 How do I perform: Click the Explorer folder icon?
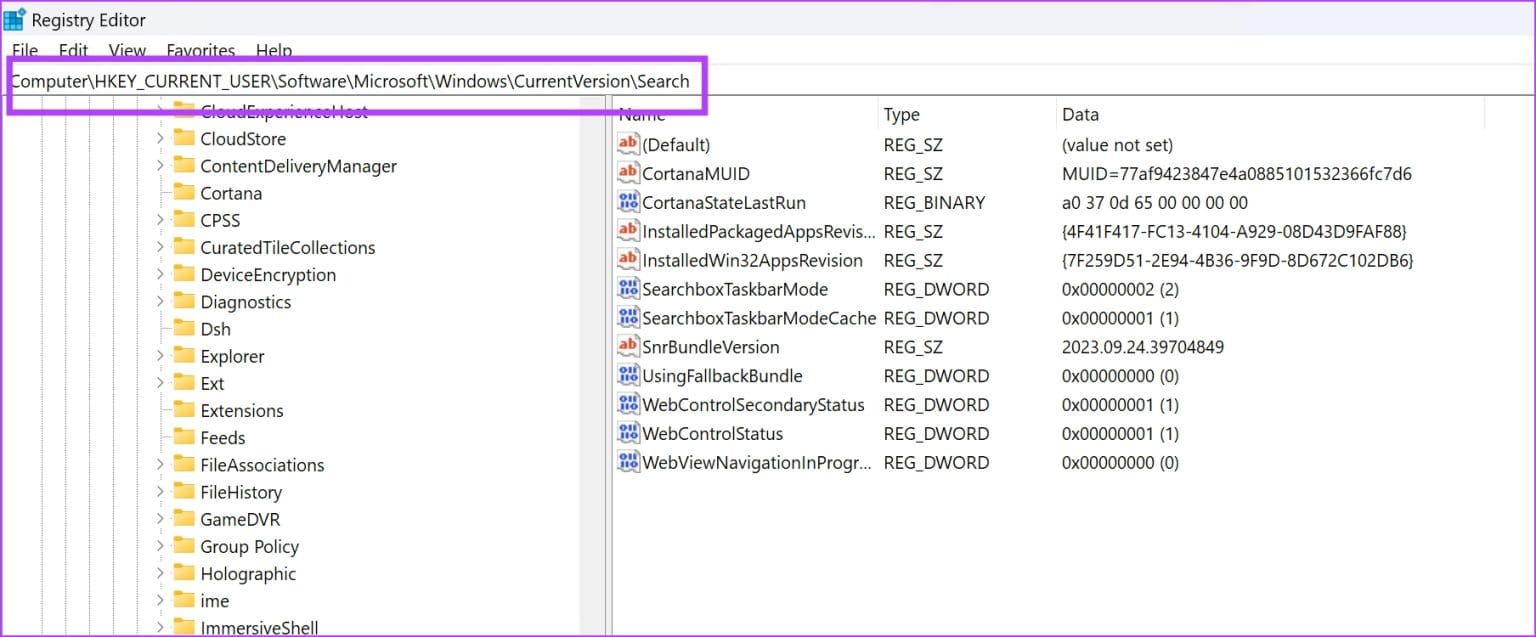click(x=183, y=355)
